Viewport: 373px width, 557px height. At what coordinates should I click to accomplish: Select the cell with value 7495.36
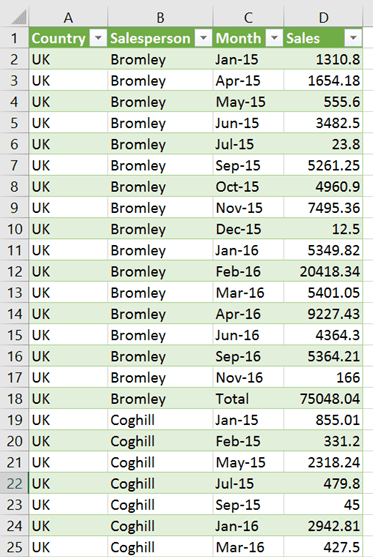[x=323, y=208]
